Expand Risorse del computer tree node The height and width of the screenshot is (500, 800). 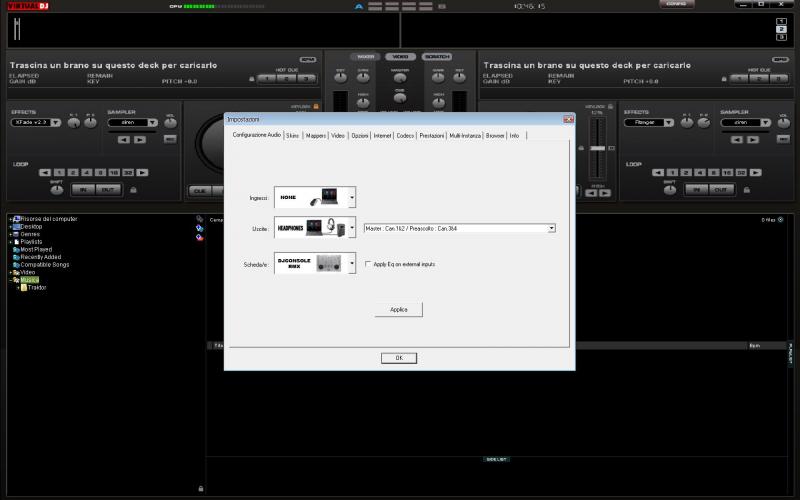coord(10,219)
